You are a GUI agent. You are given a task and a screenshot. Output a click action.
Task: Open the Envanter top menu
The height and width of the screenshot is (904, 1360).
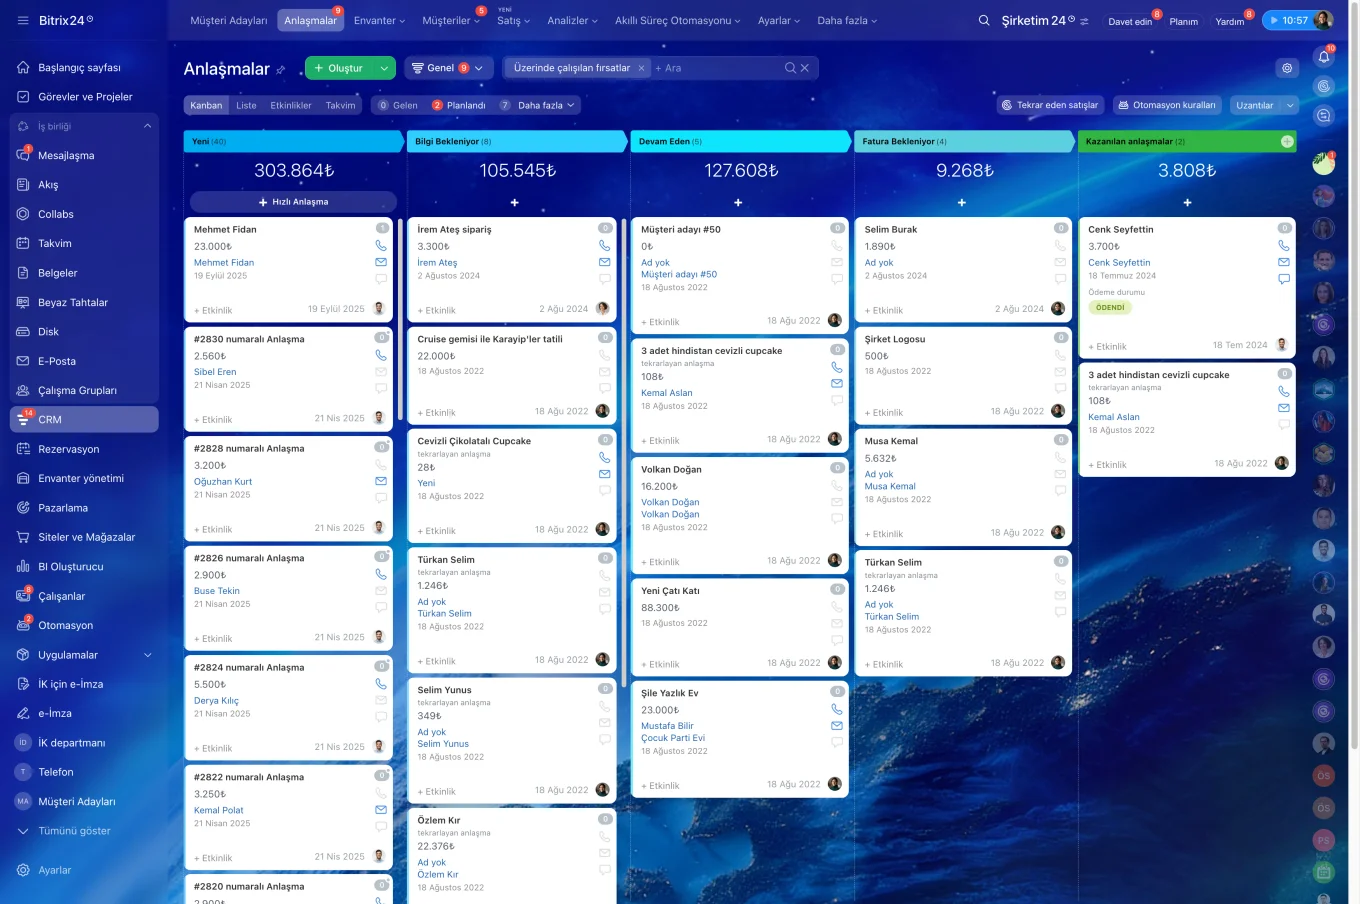click(379, 20)
